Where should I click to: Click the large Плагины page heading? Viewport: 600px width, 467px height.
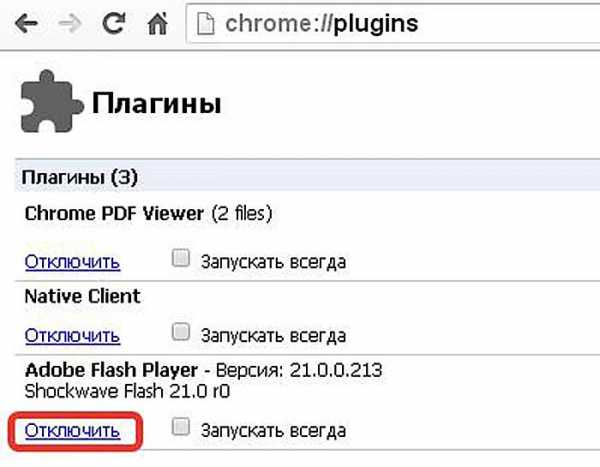coord(157,103)
